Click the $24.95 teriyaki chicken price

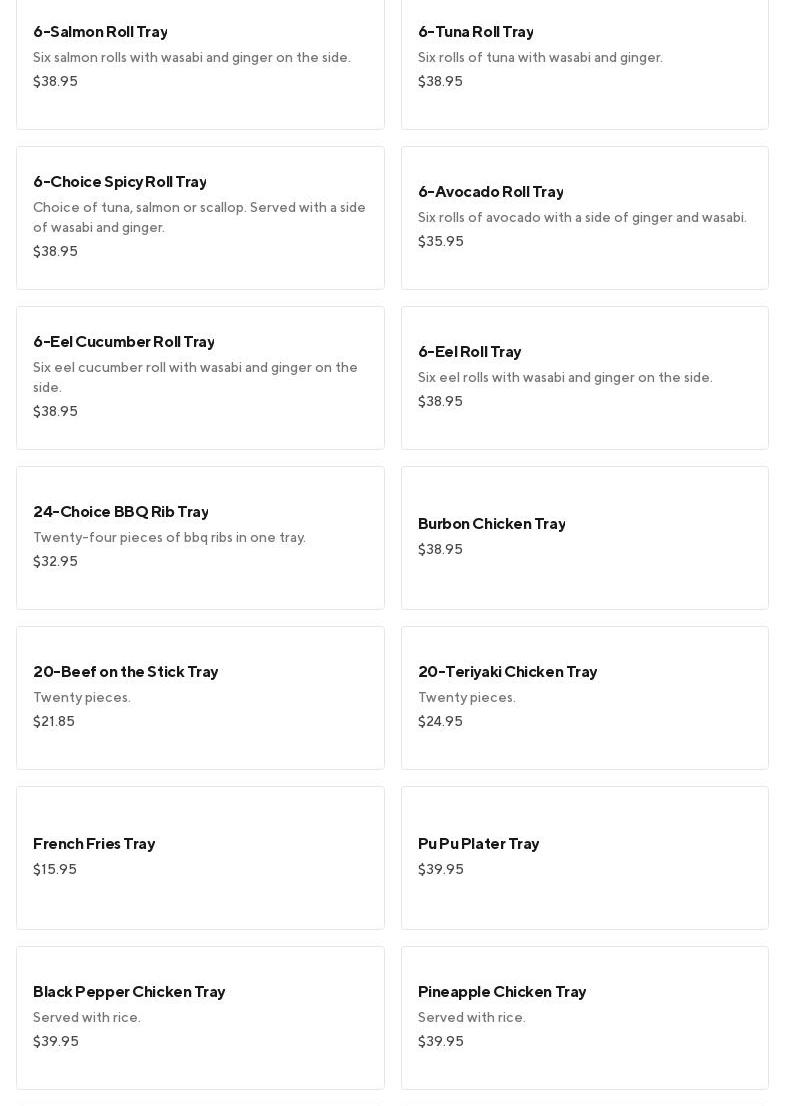click(x=440, y=722)
